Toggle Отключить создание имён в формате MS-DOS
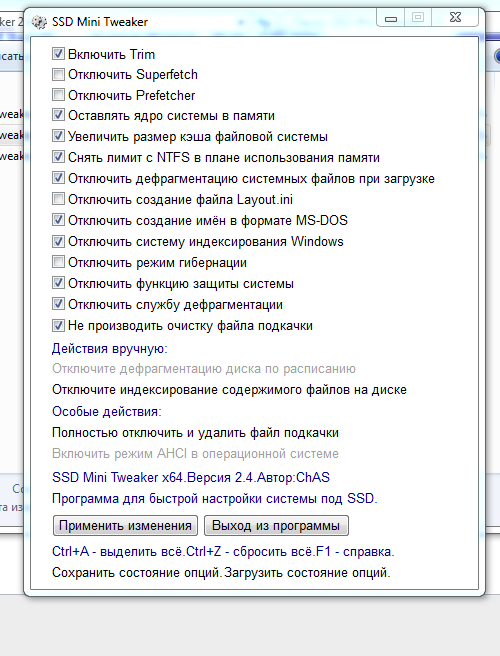Viewport: 500px width, 656px height. [x=58, y=220]
